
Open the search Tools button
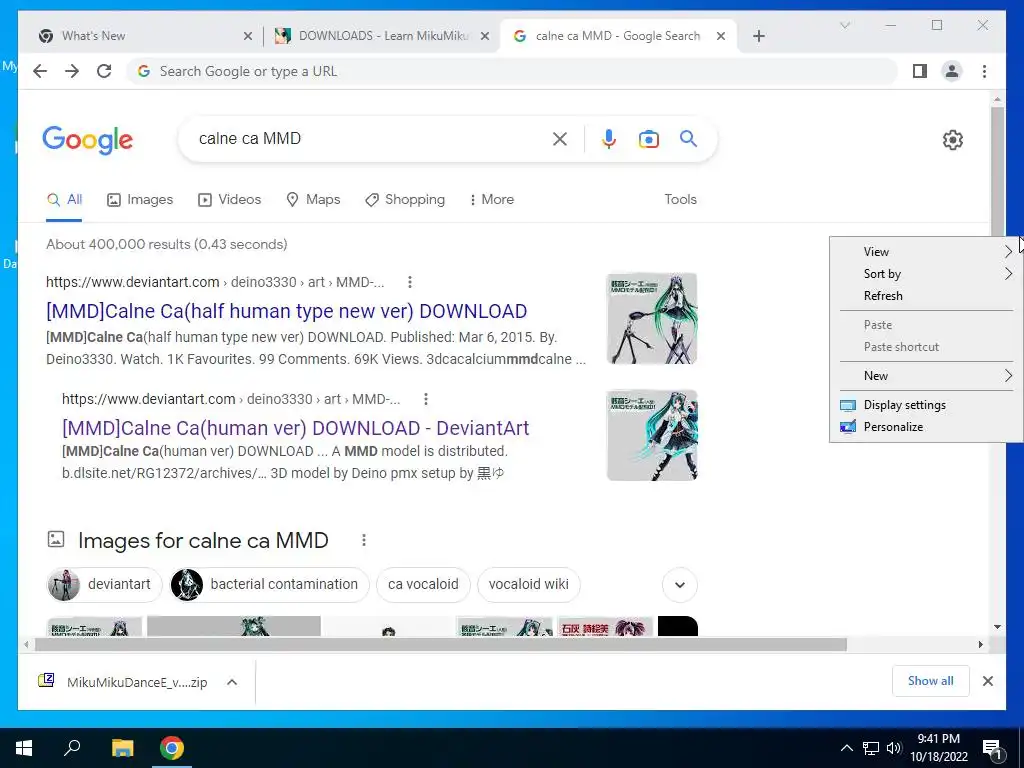coord(680,199)
